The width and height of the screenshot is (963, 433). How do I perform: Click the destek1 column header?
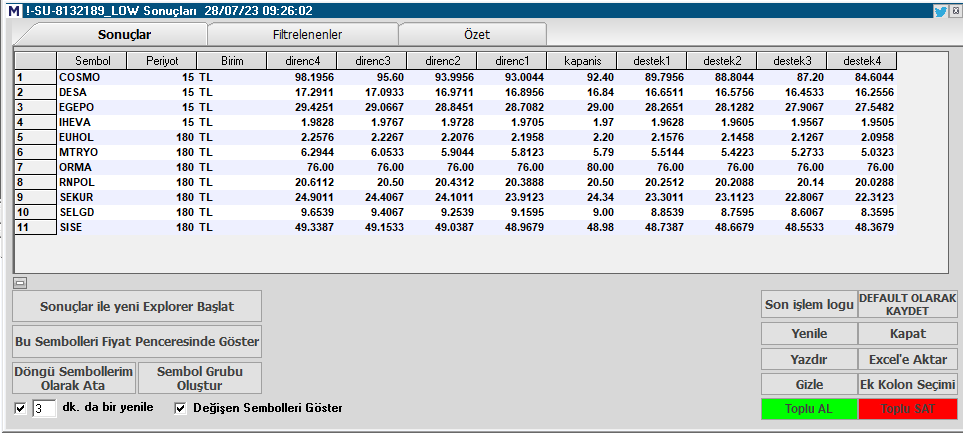tap(652, 61)
